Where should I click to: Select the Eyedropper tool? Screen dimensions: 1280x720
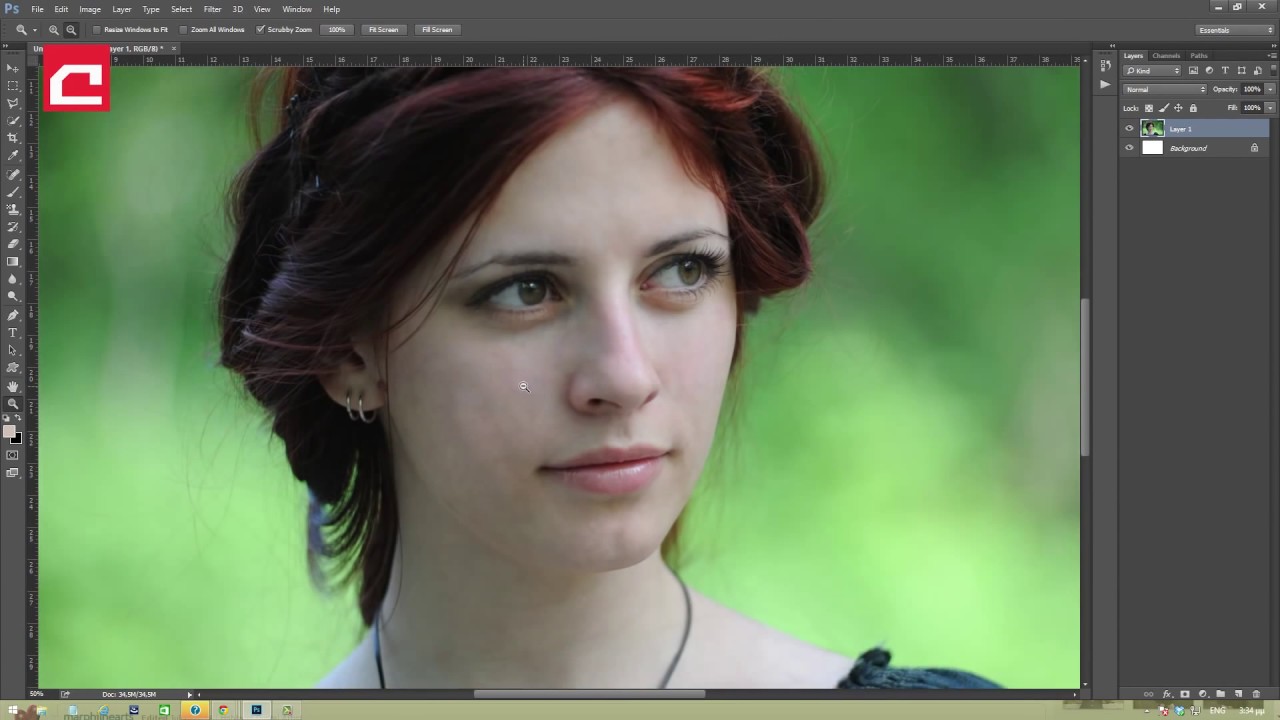pyautogui.click(x=13, y=156)
